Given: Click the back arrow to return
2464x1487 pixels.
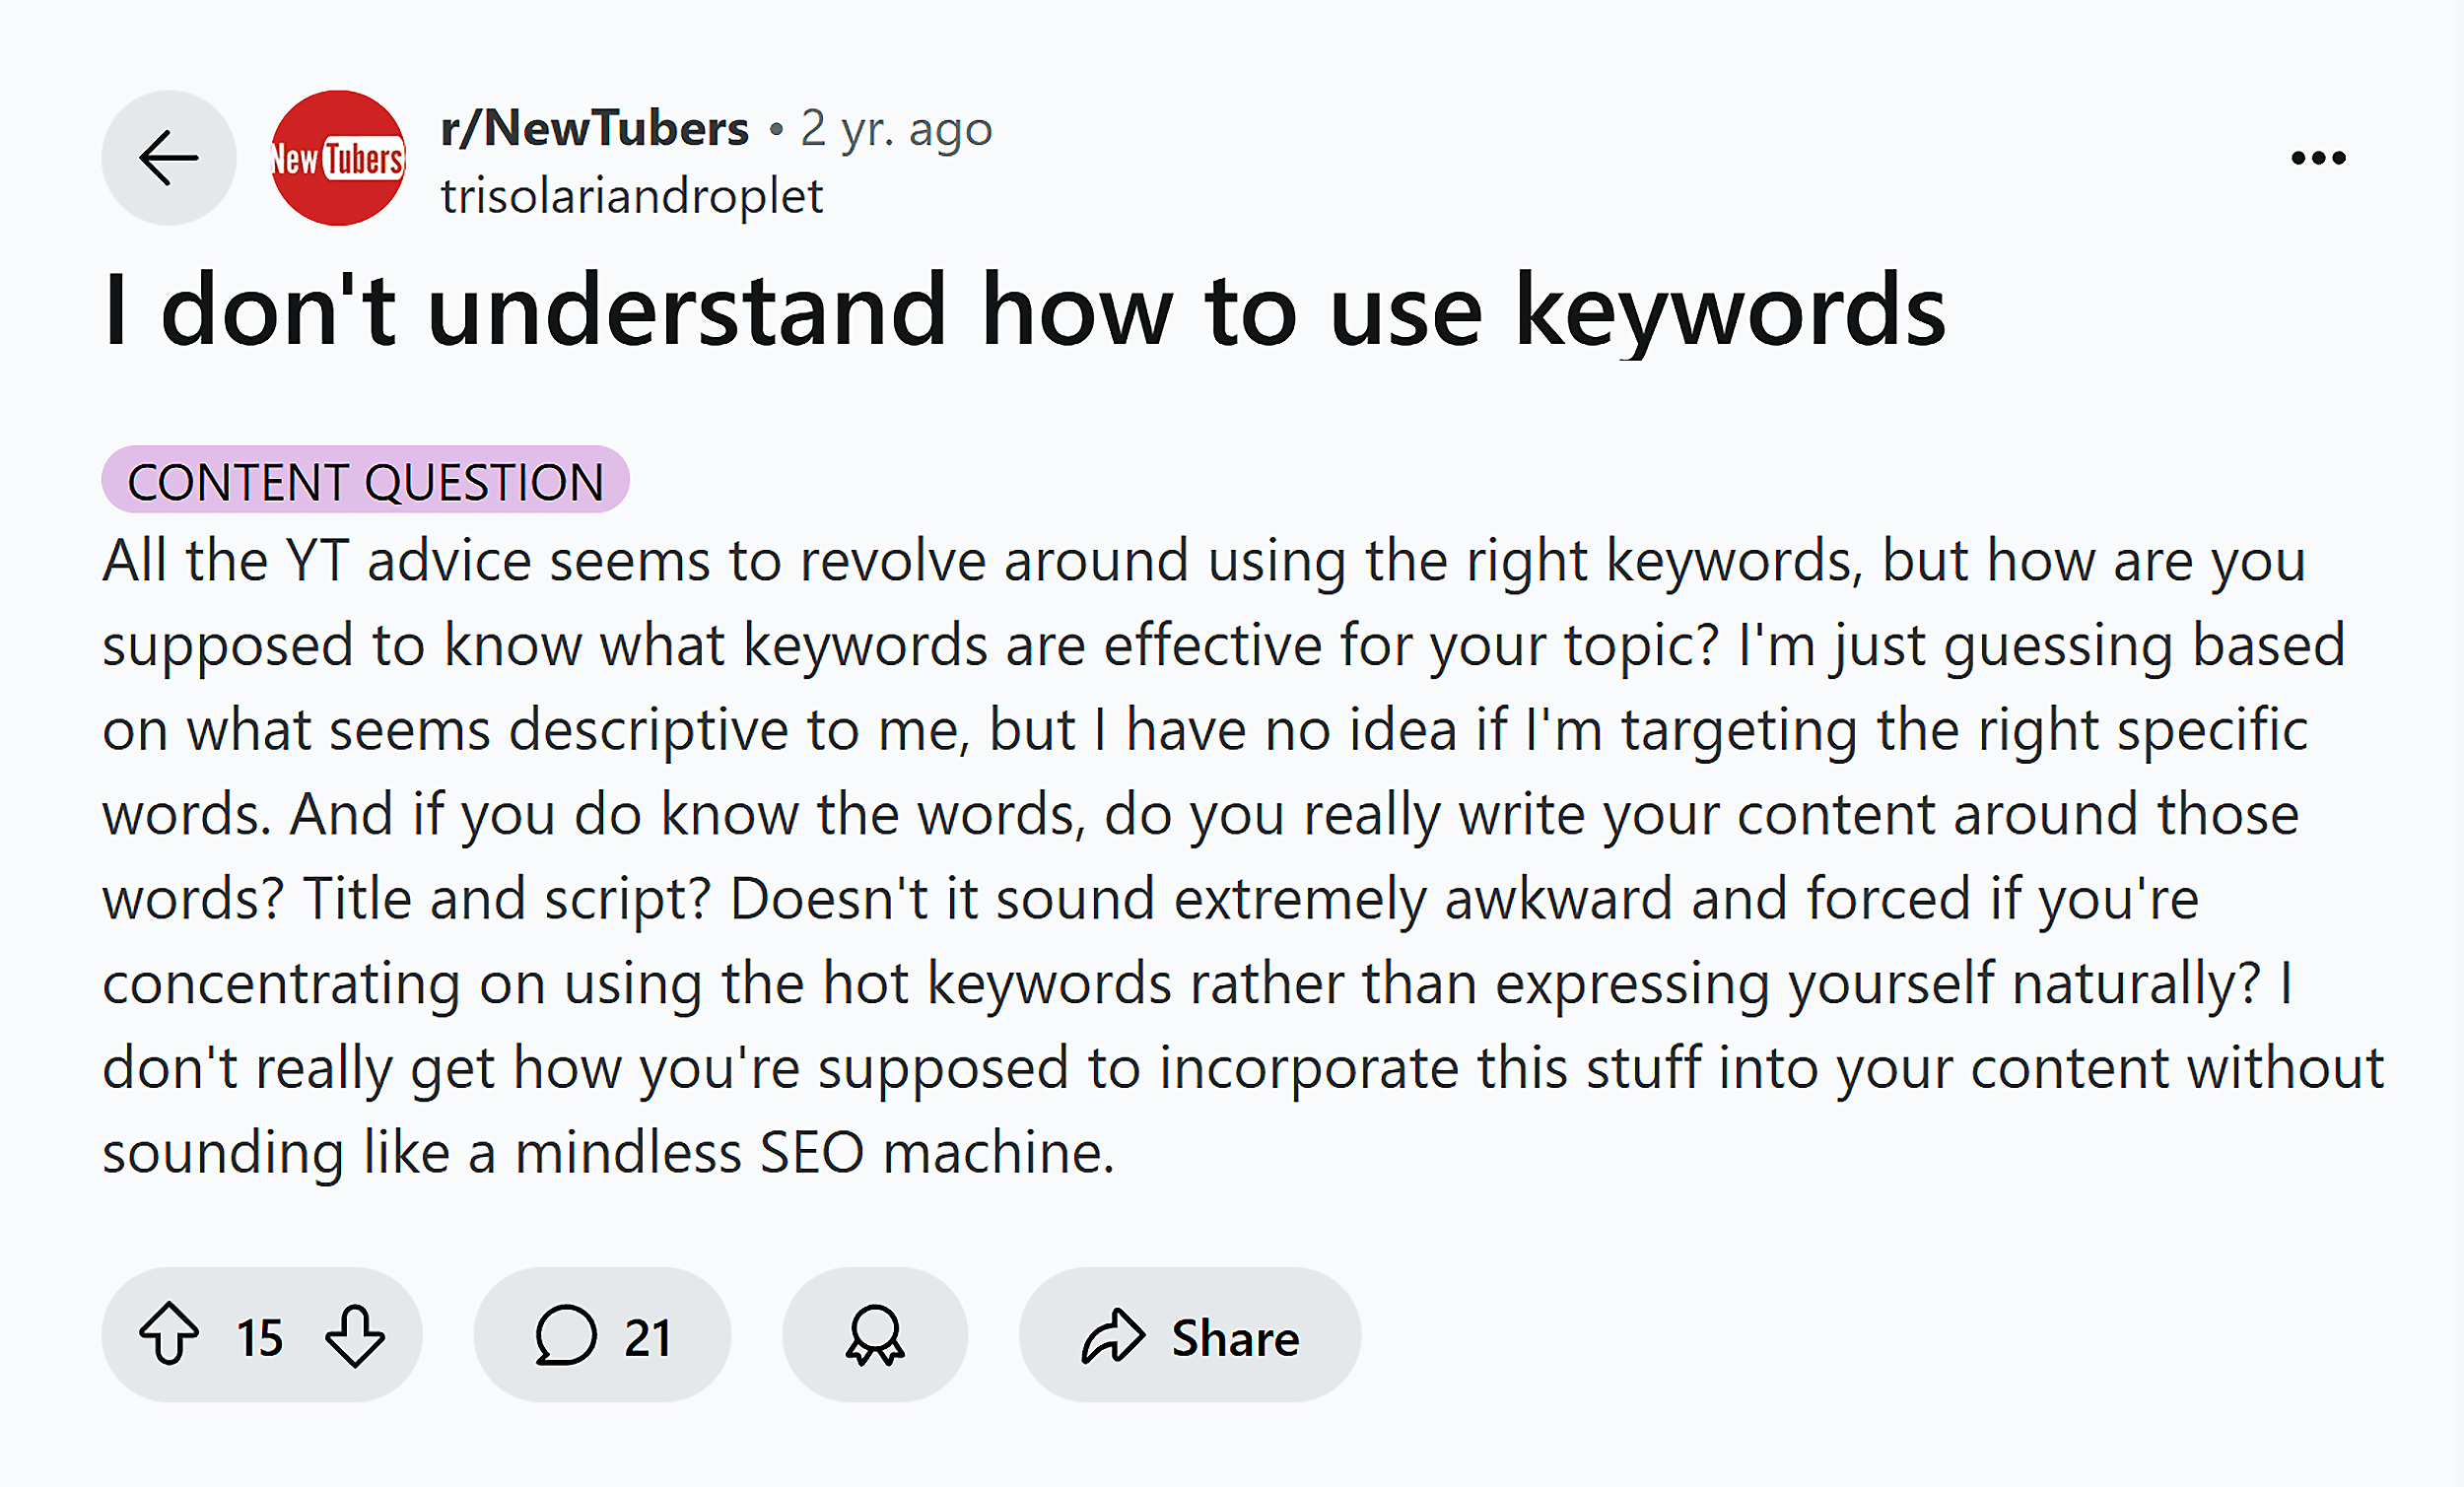Looking at the screenshot, I should tap(168, 157).
